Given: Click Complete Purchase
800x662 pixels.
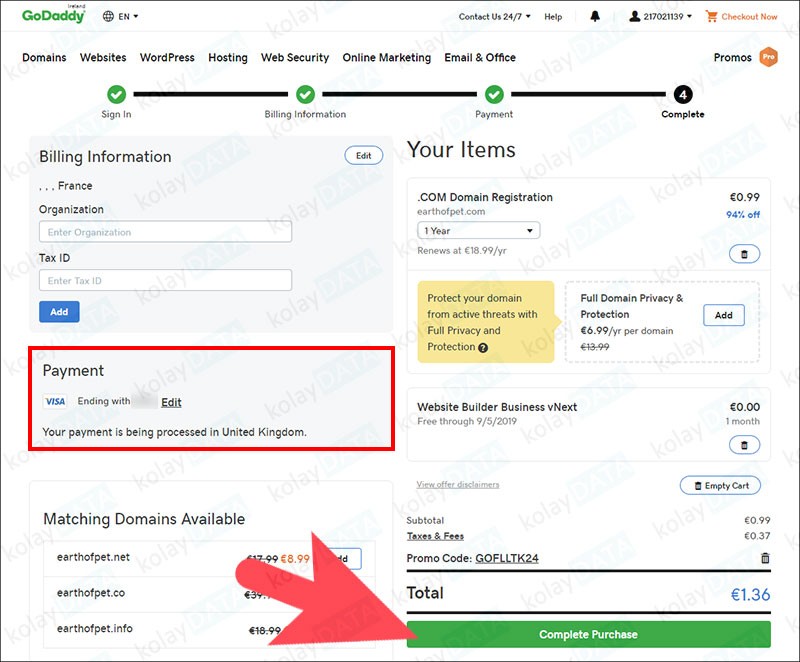Looking at the screenshot, I should [x=588, y=634].
